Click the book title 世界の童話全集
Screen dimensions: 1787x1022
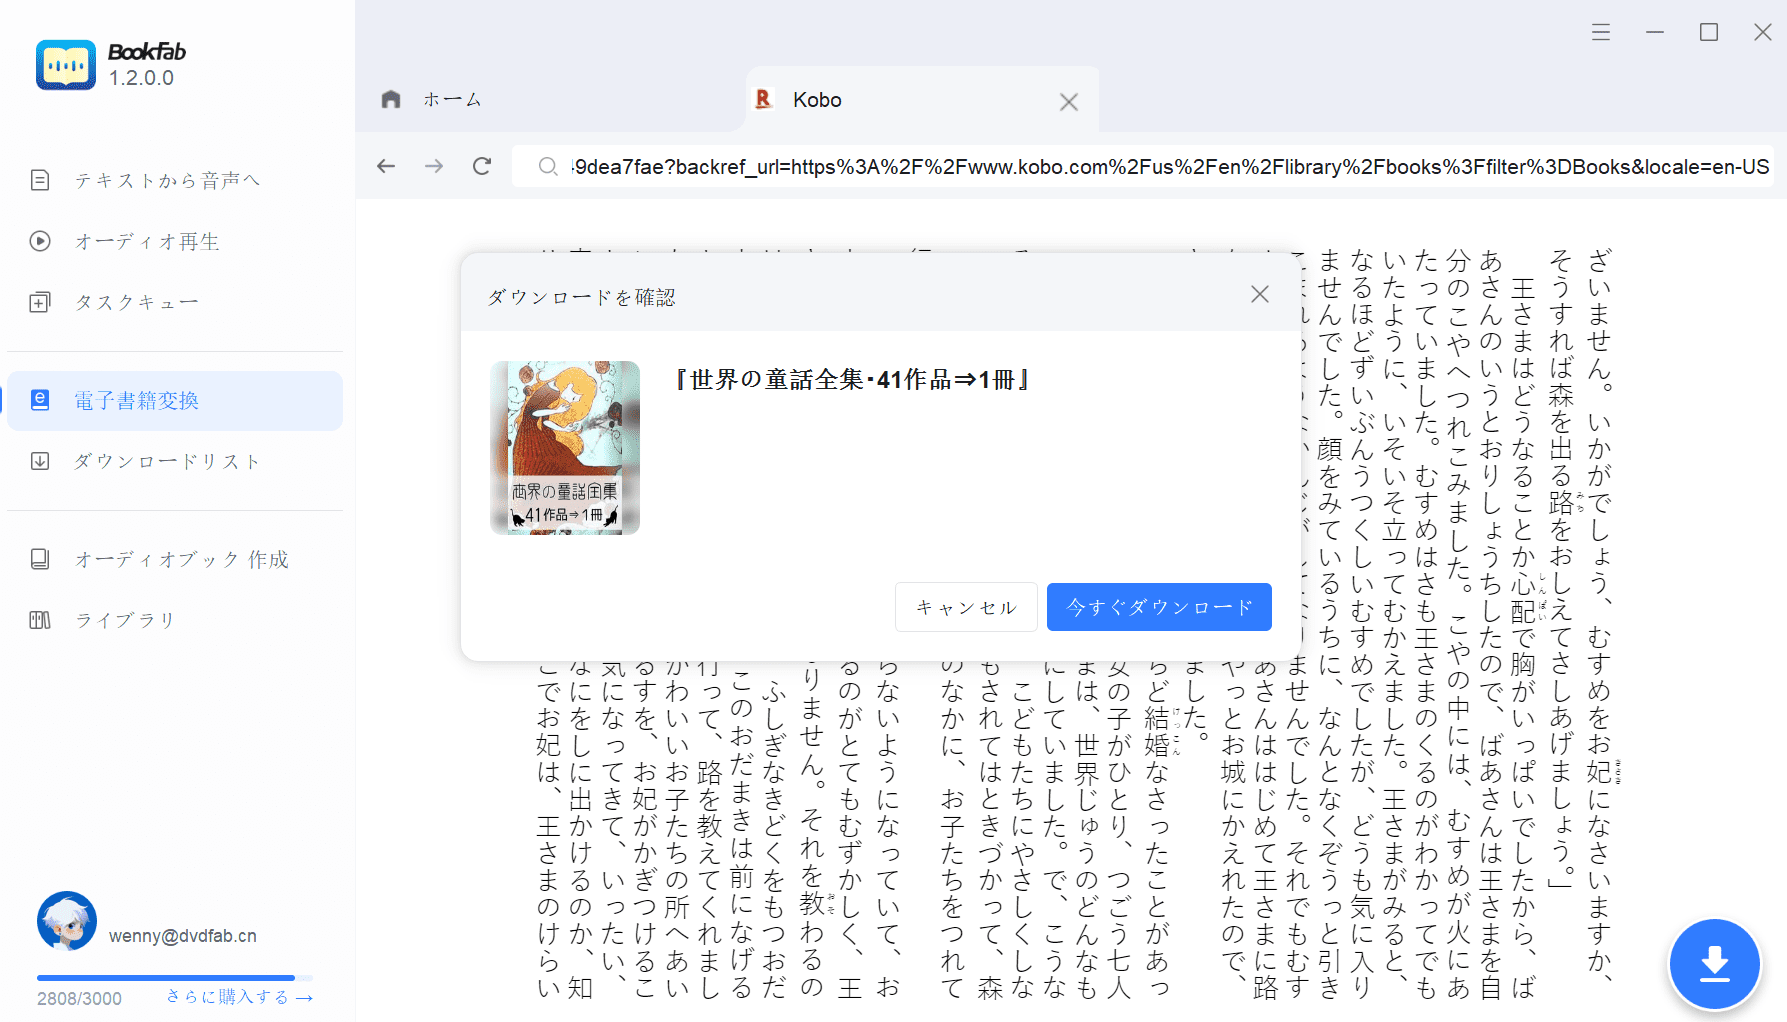[x=852, y=380]
